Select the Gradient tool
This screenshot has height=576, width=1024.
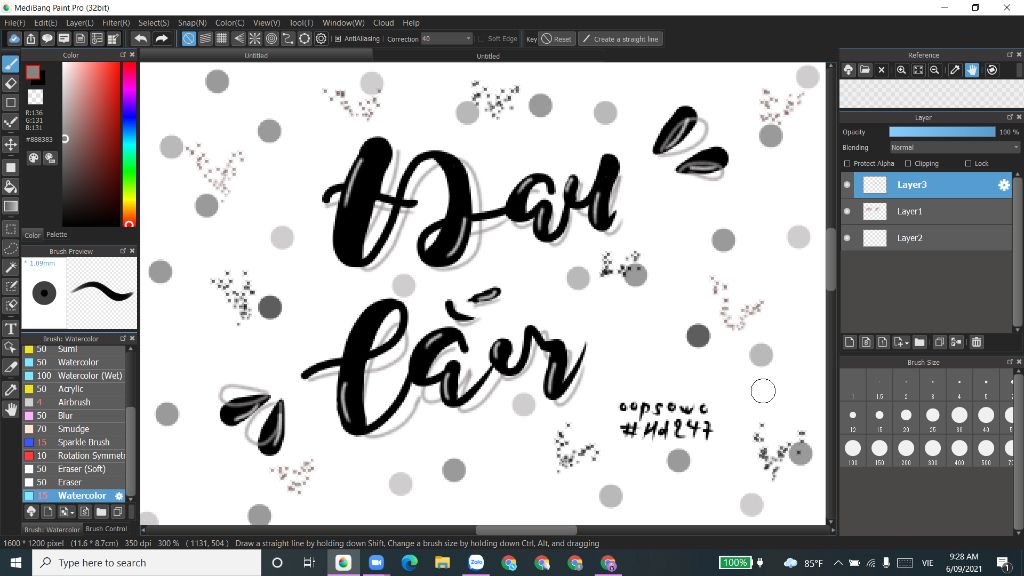(10, 206)
